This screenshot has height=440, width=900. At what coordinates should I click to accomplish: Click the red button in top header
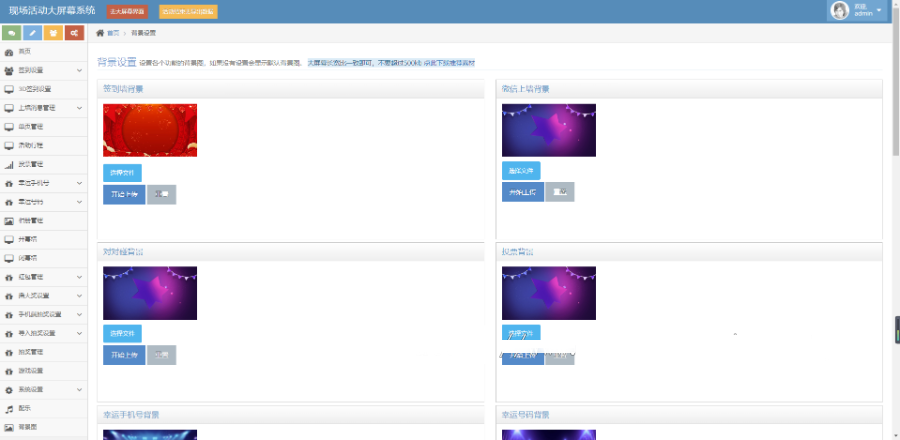[x=127, y=12]
